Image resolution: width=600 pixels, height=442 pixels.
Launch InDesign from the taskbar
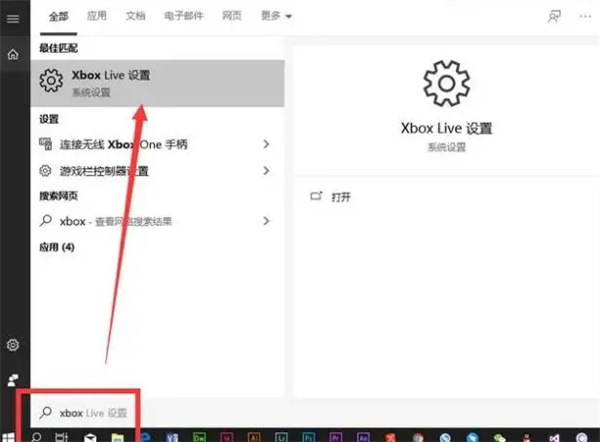point(227,437)
